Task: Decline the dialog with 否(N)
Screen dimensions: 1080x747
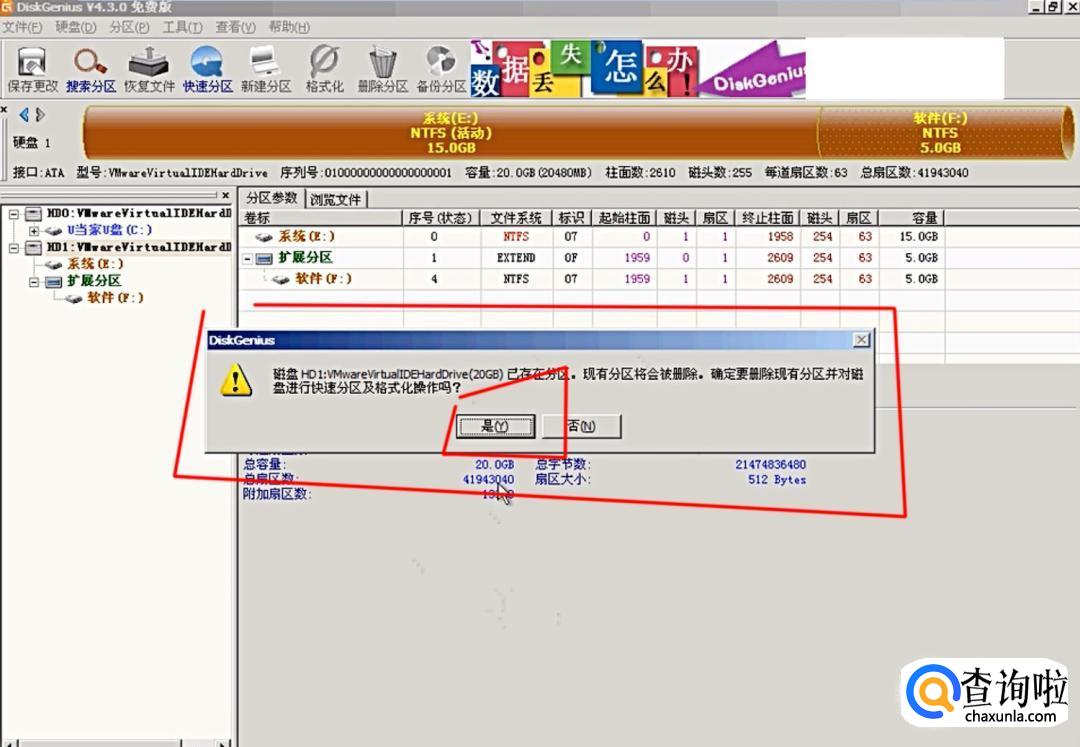Action: [582, 426]
